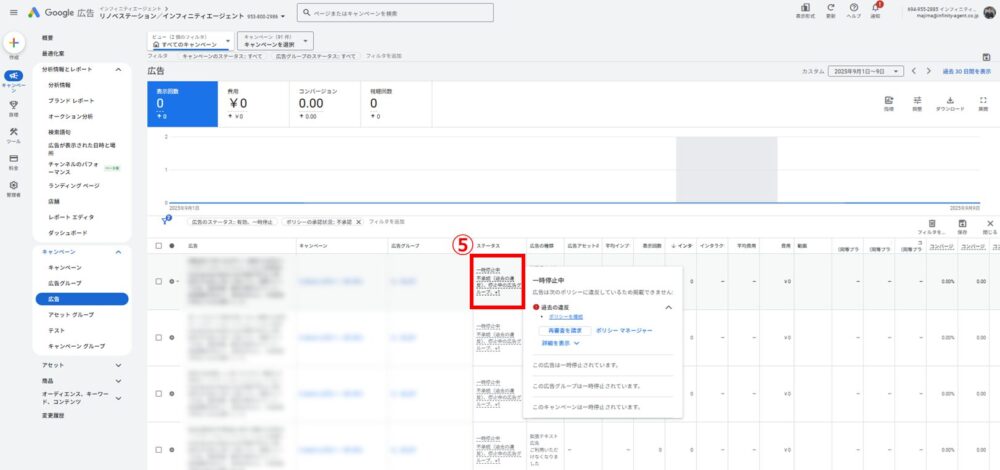1000x470 pixels.
Task: Open the Billing (料金) card icon
Action: (x=14, y=159)
